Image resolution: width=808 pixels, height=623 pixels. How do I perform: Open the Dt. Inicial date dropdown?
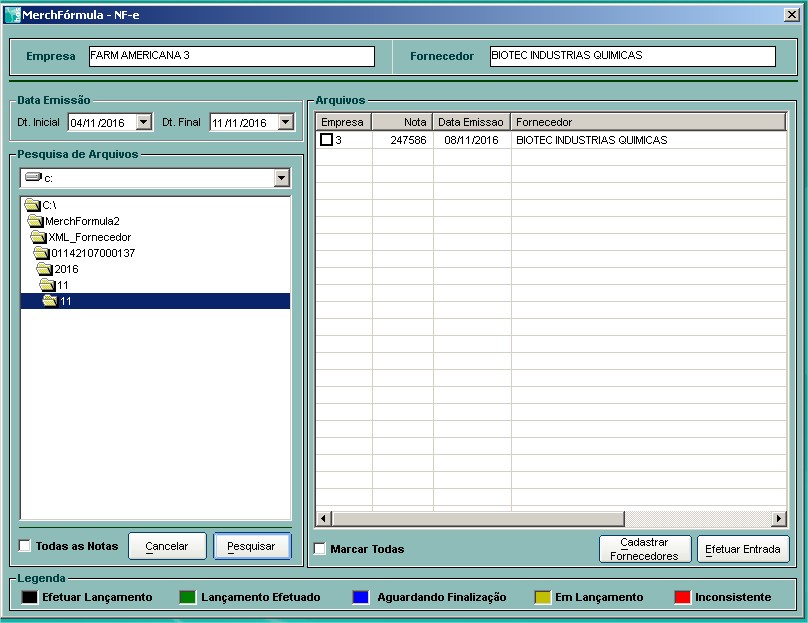point(143,122)
